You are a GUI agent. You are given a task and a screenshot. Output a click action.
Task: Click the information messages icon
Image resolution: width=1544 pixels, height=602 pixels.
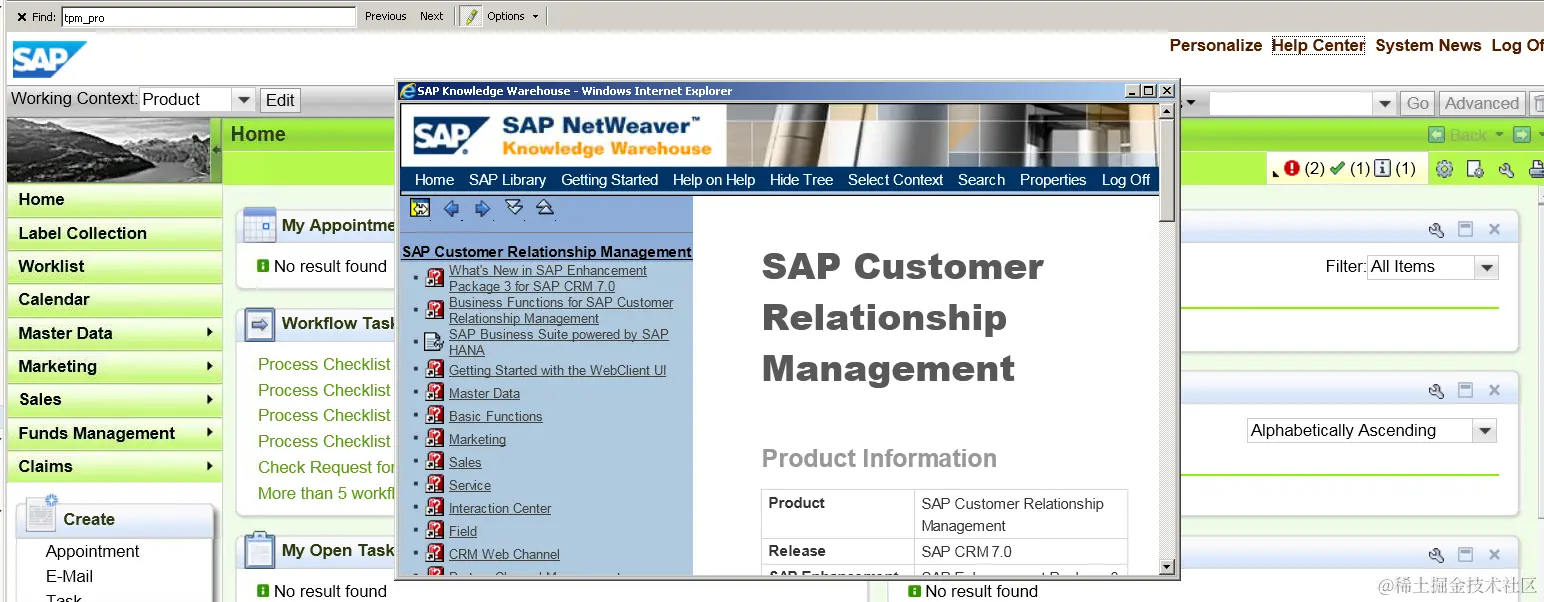point(1382,168)
